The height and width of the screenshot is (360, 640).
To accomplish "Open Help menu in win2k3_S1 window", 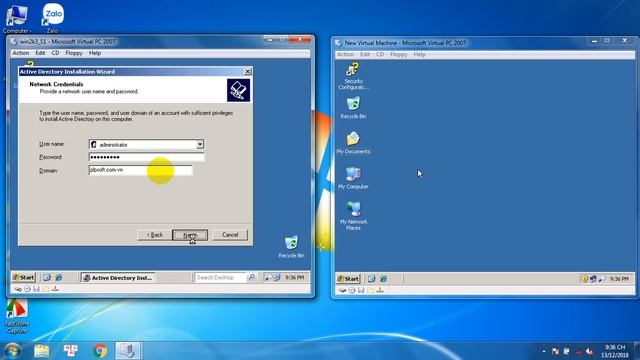I will point(95,53).
